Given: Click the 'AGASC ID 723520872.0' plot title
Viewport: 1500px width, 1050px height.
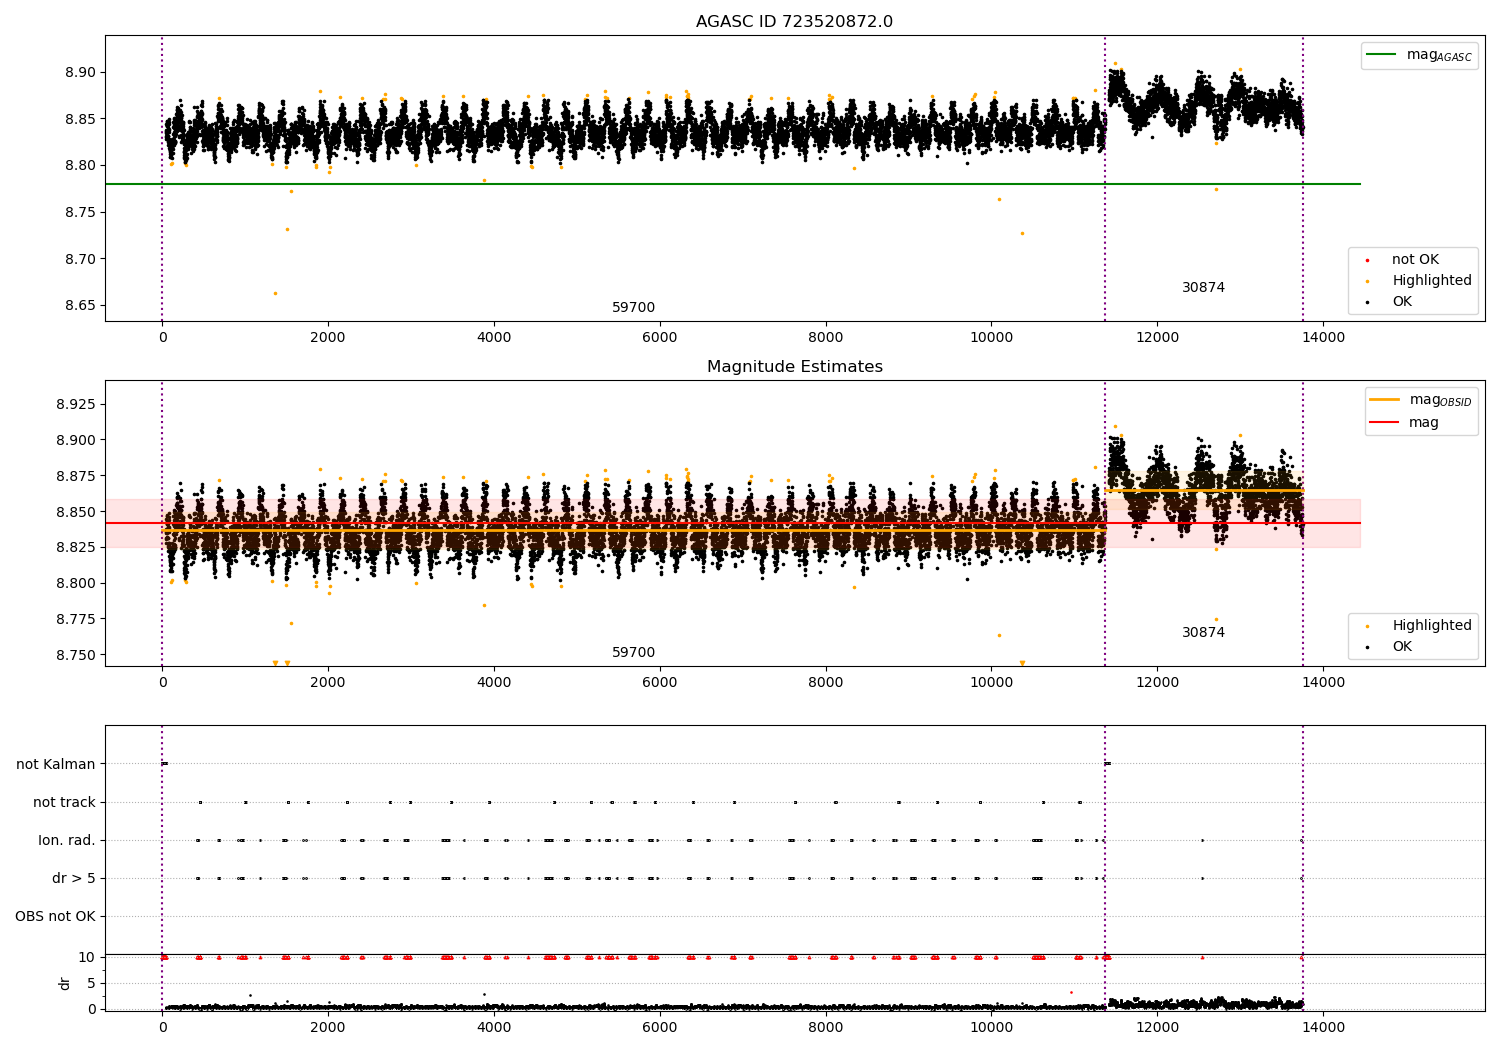Looking at the screenshot, I should (x=794, y=22).
